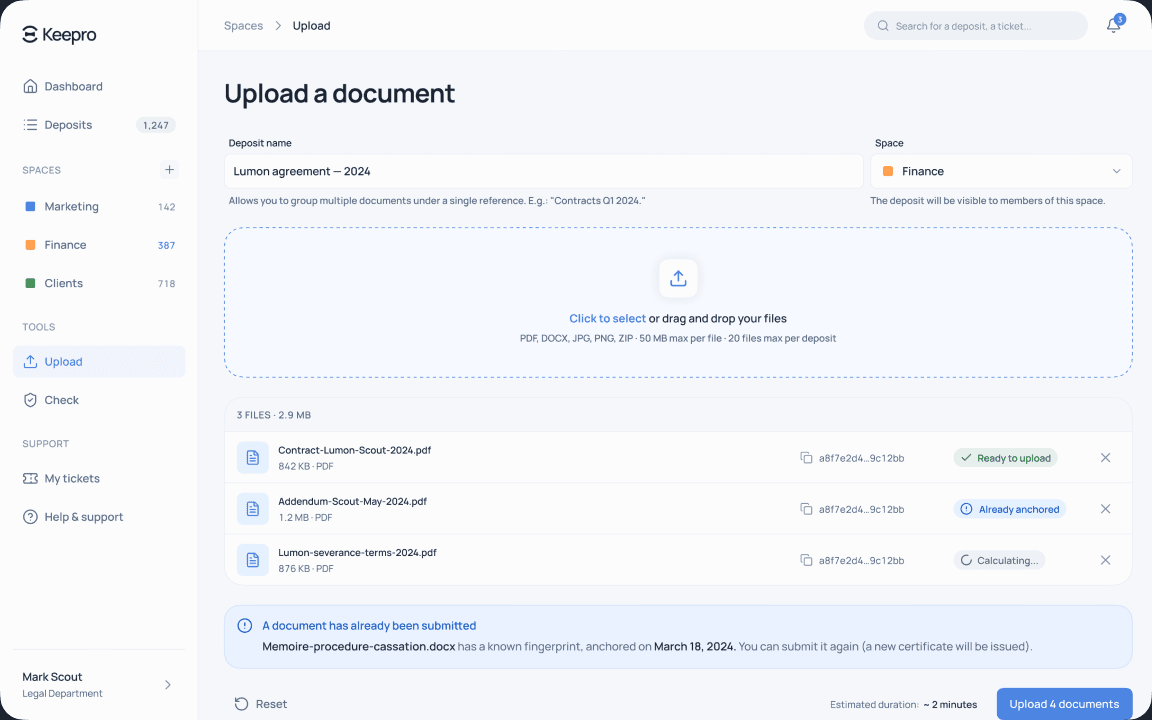Image resolution: width=1152 pixels, height=720 pixels.
Task: Open the Marketing space
Action: 99,206
